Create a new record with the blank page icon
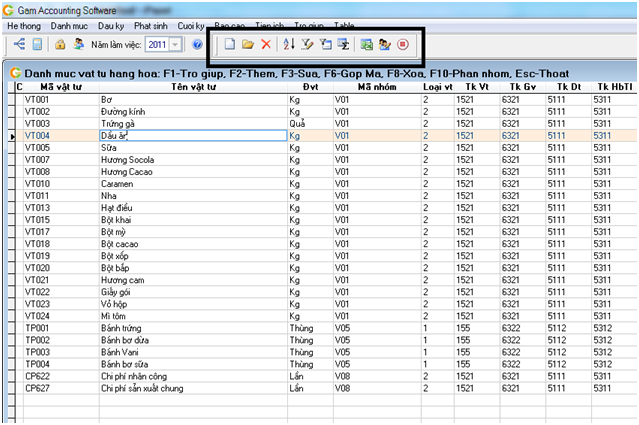The image size is (639, 425). [x=230, y=44]
